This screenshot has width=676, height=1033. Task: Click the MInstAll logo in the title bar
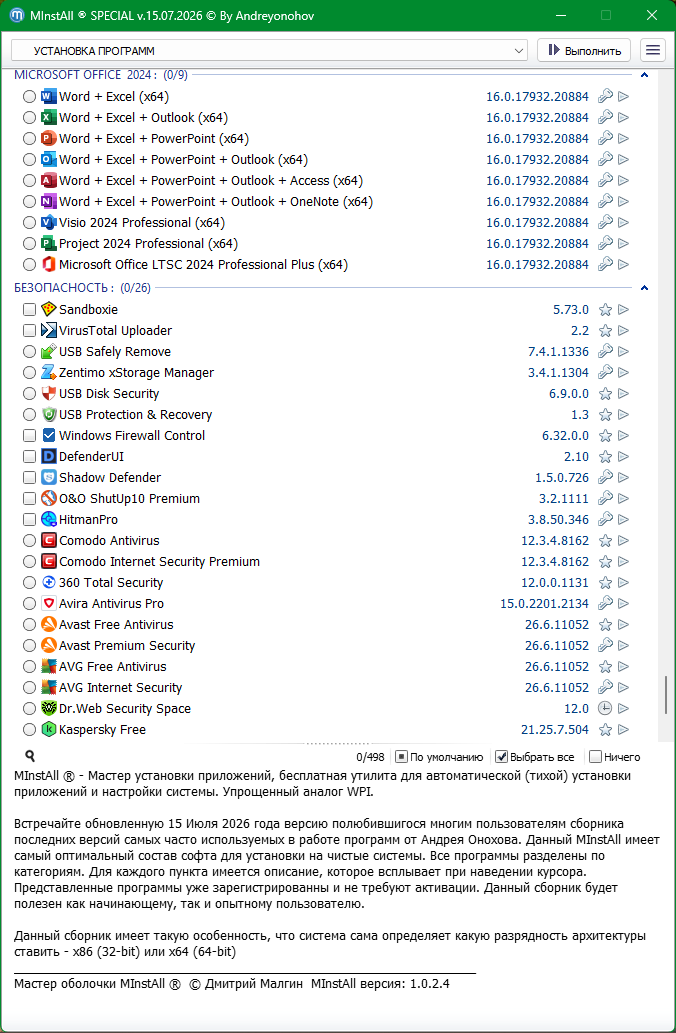[17, 15]
